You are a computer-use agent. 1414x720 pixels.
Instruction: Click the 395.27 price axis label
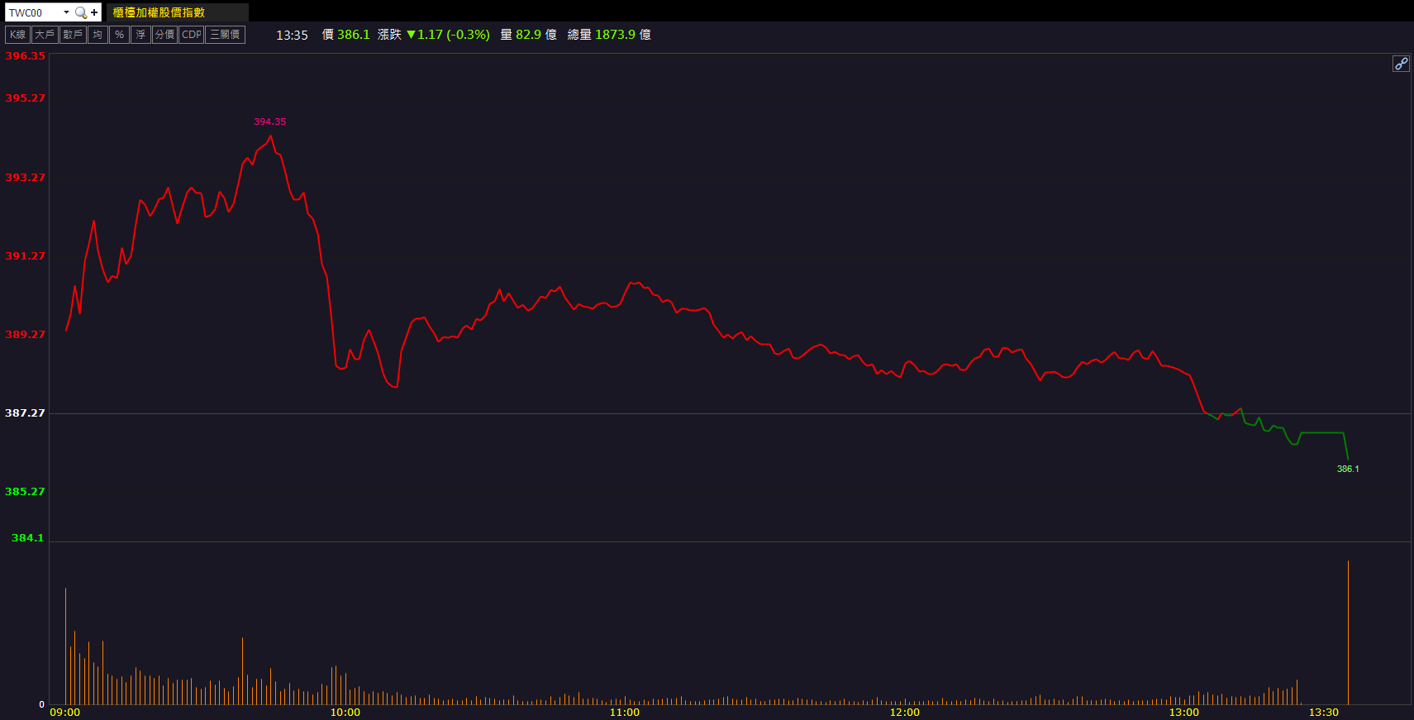pyautogui.click(x=25, y=98)
